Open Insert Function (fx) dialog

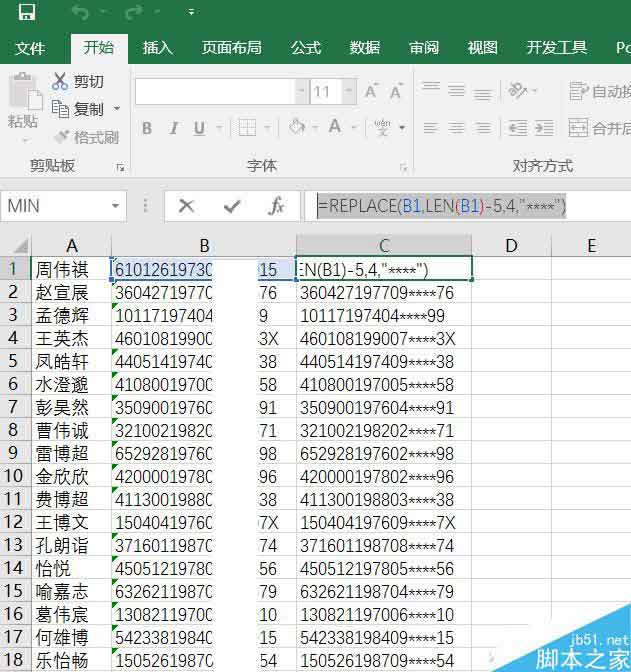tap(277, 206)
